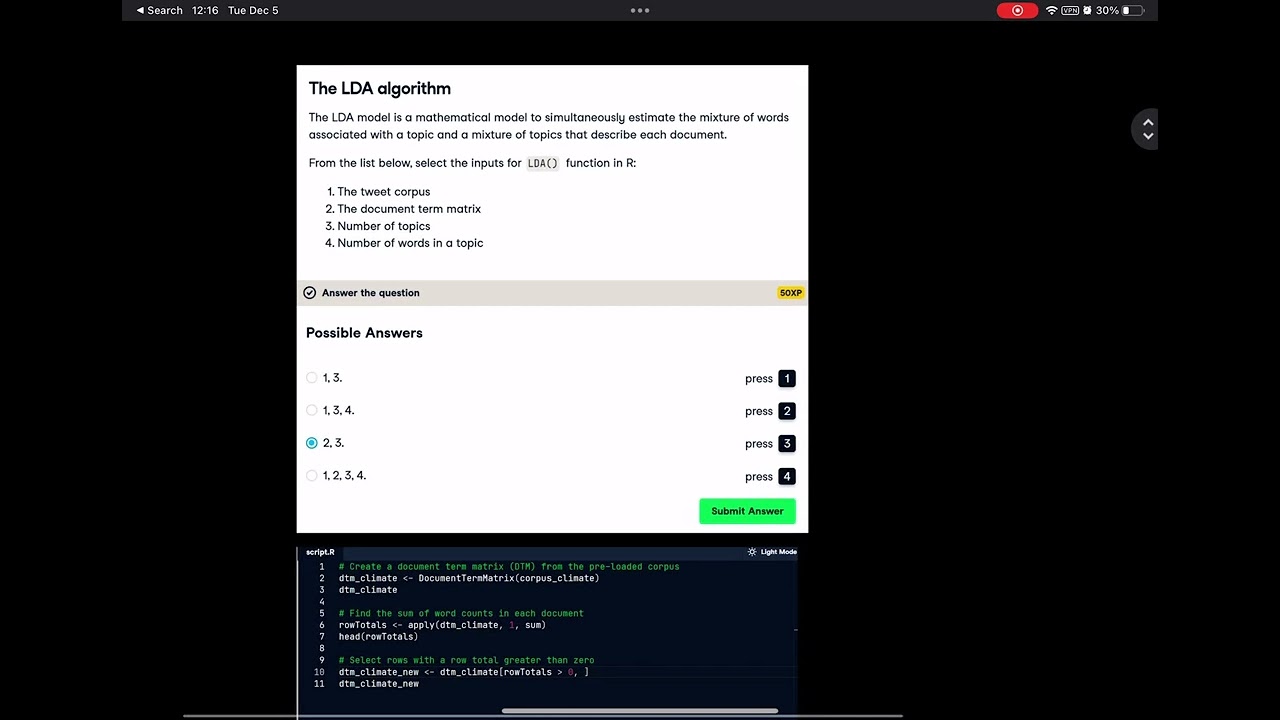Tap the battery icon in status bar
This screenshot has height=720, width=1280.
[x=1132, y=10]
